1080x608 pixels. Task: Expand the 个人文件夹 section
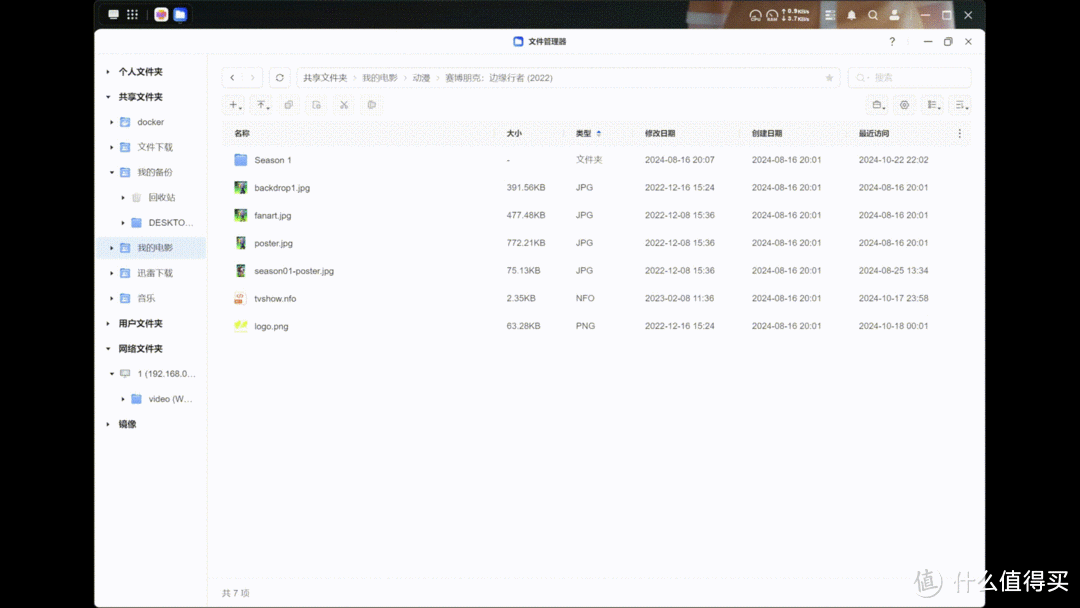pos(108,72)
